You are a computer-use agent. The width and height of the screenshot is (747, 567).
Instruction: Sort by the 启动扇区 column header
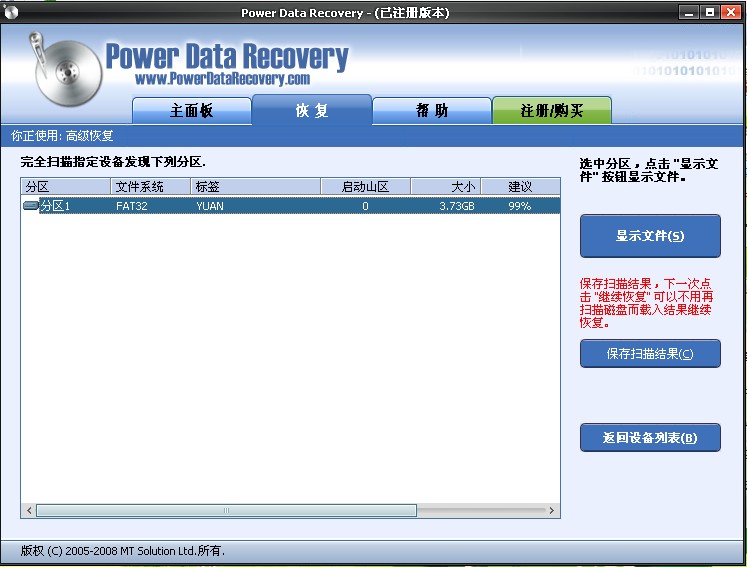click(365, 186)
